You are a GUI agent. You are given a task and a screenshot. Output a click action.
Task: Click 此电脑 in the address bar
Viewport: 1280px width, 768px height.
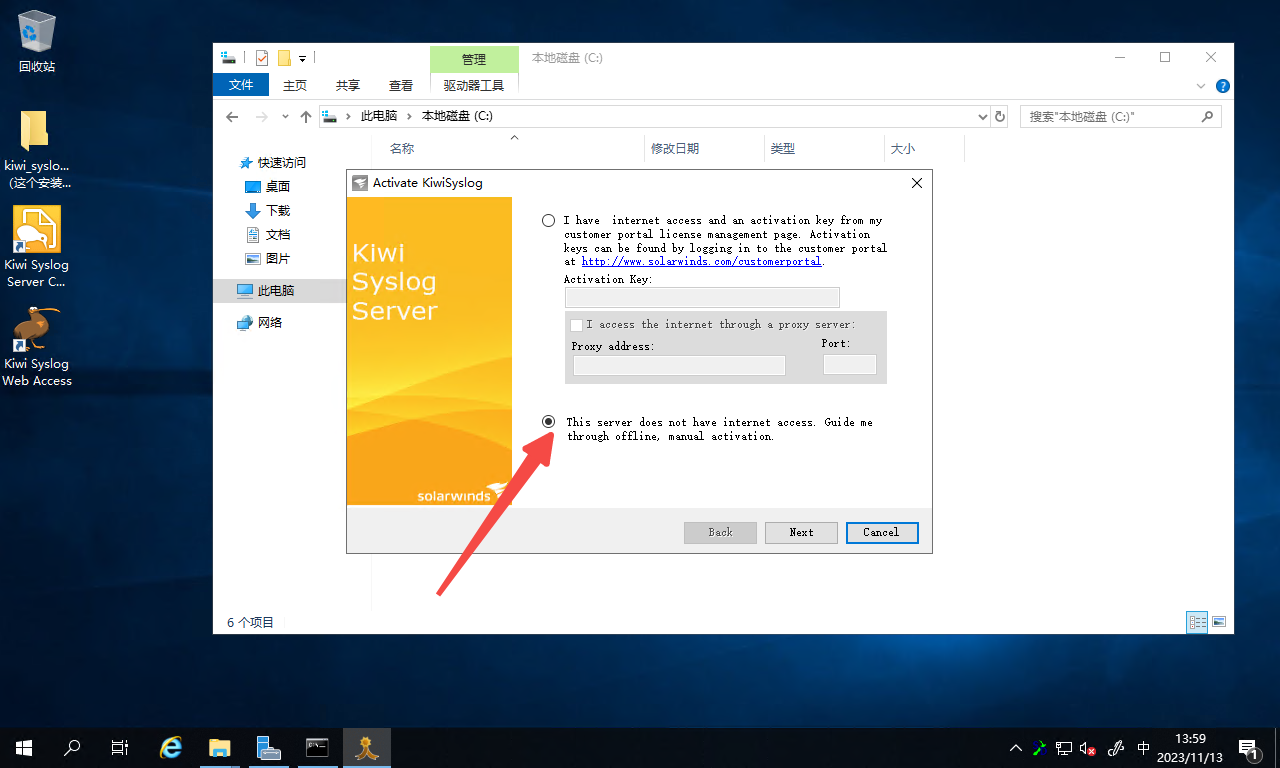tap(378, 116)
